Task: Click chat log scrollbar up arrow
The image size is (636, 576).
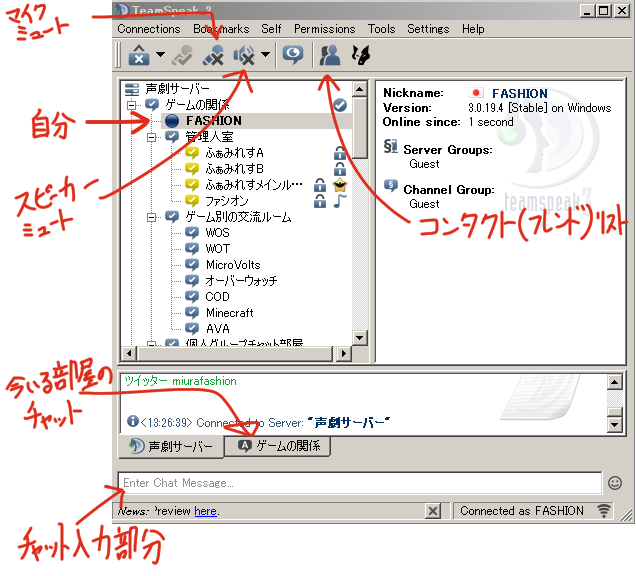Action: 615,382
